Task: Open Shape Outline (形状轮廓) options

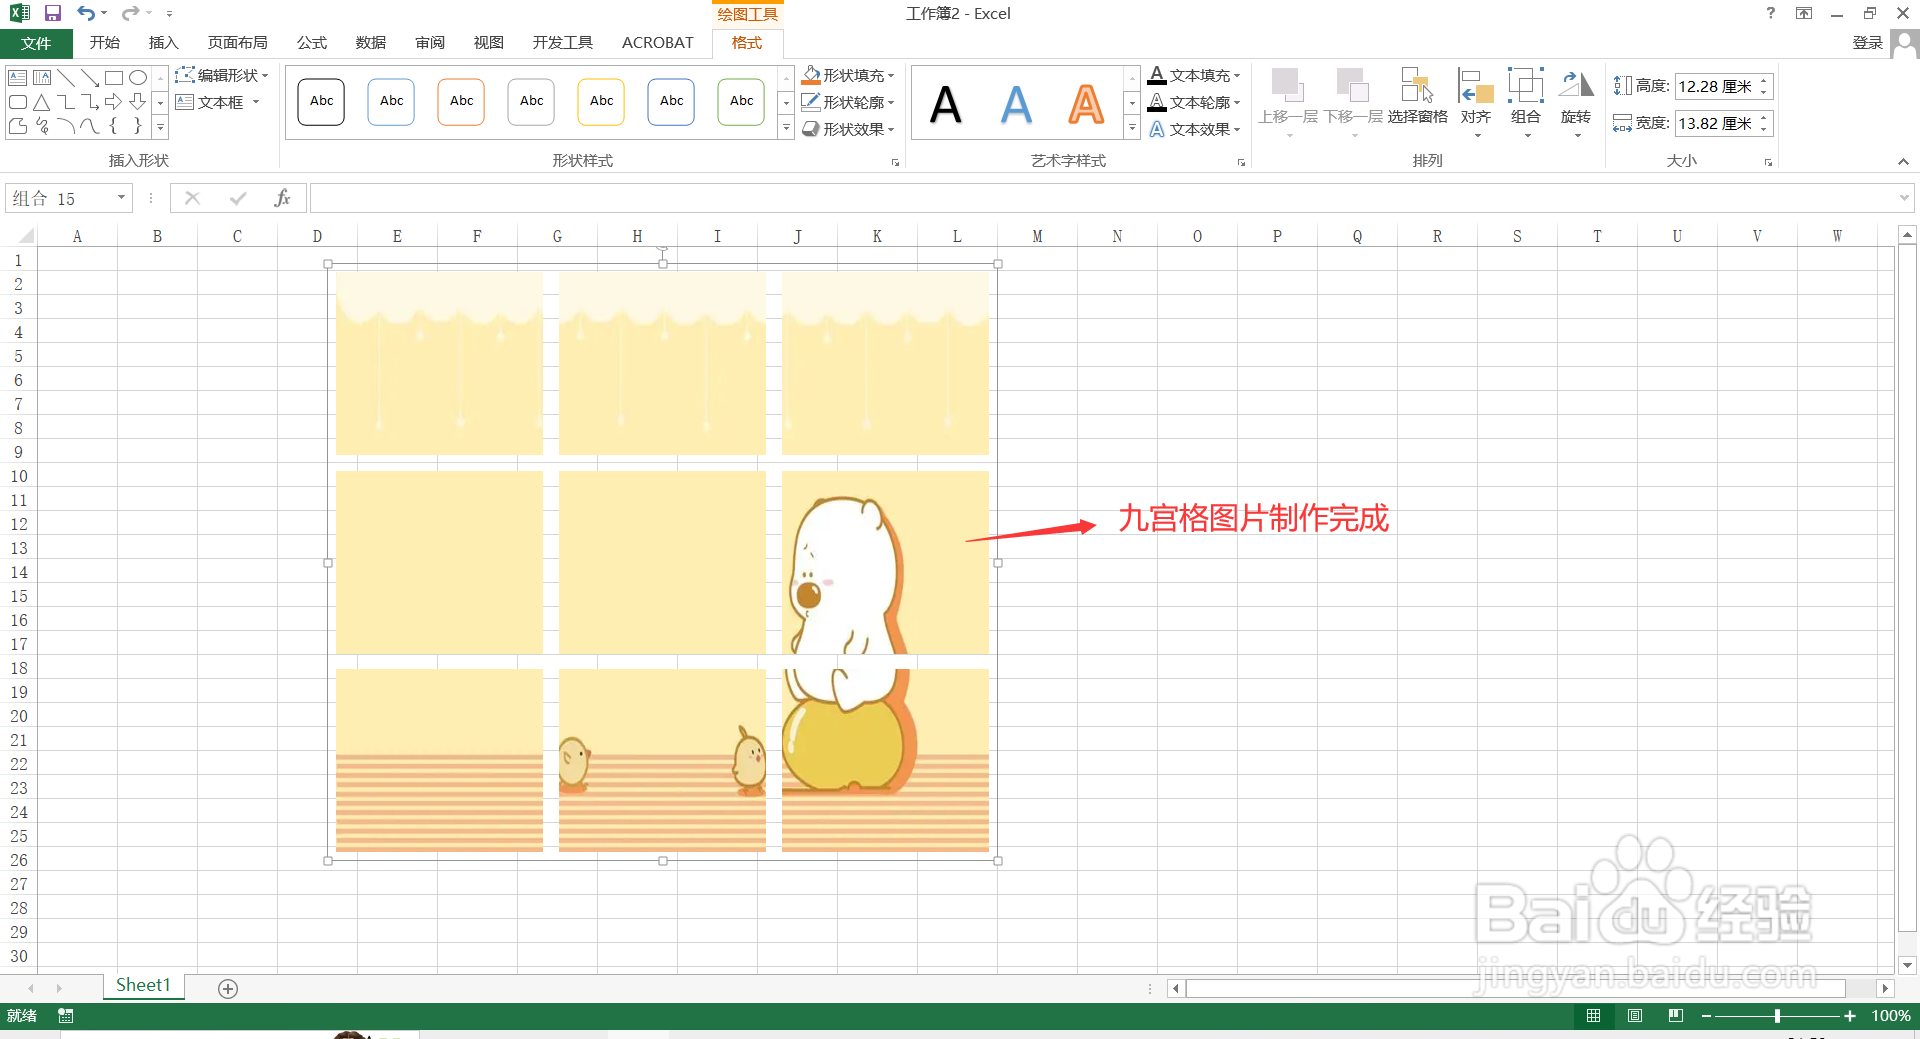Action: pos(848,102)
